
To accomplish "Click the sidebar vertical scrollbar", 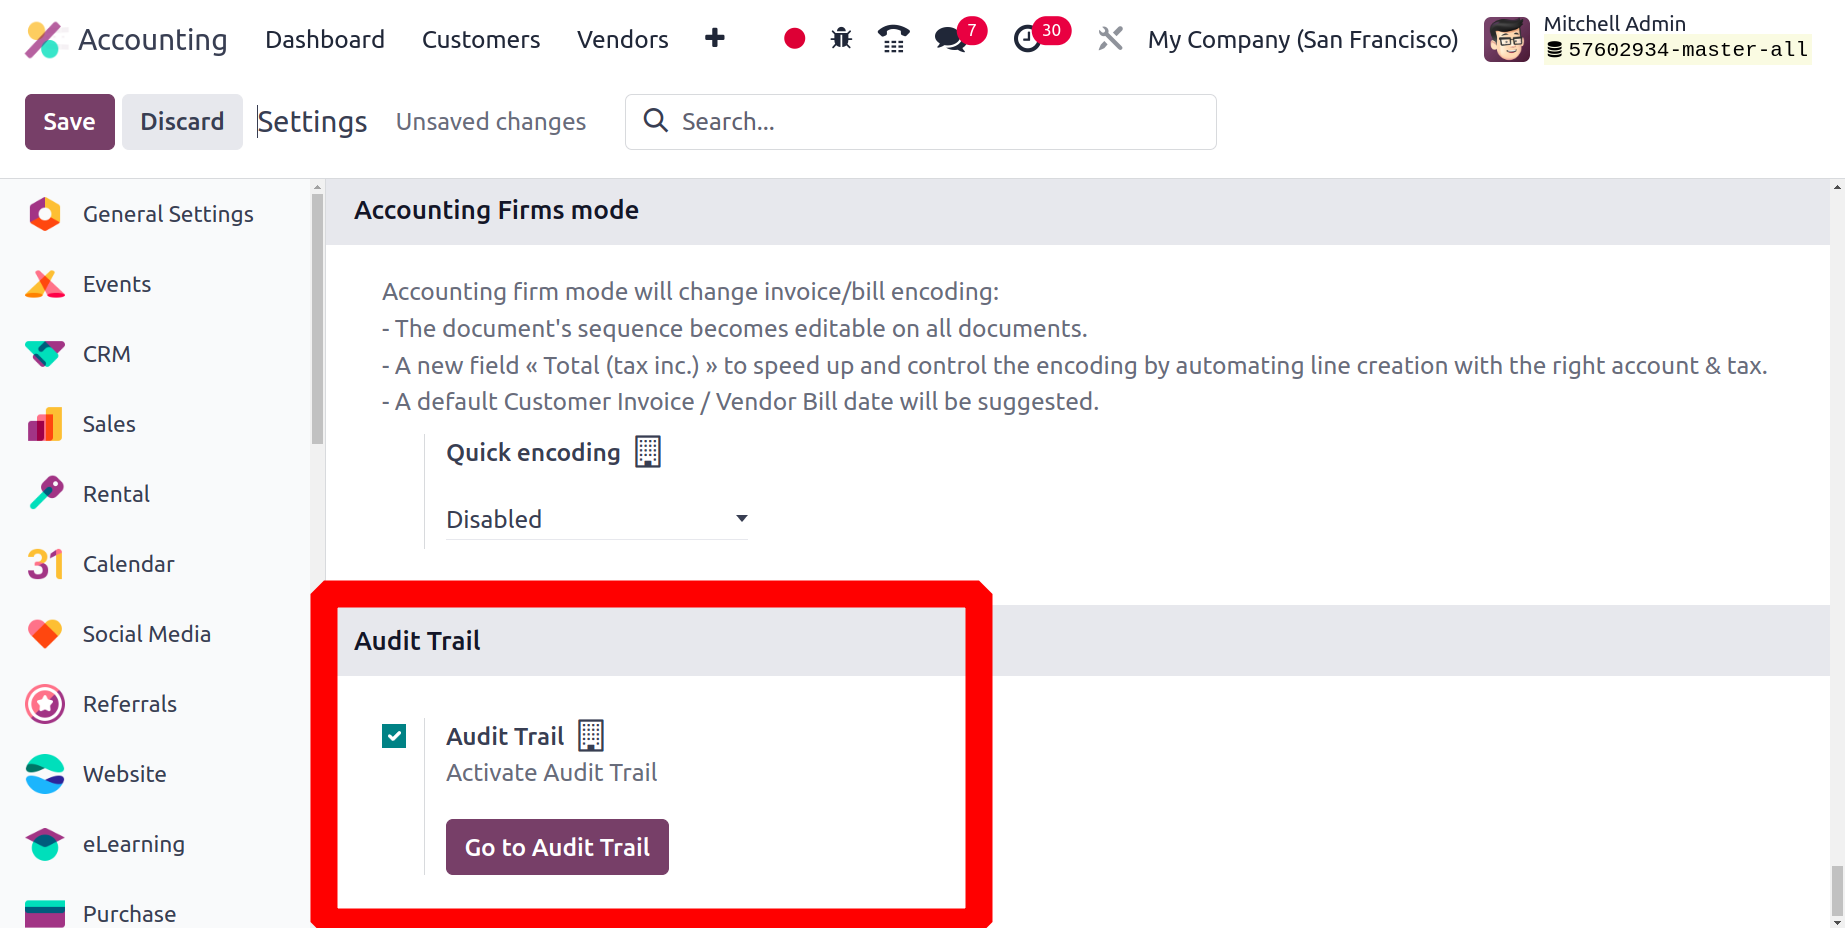I will point(317,320).
